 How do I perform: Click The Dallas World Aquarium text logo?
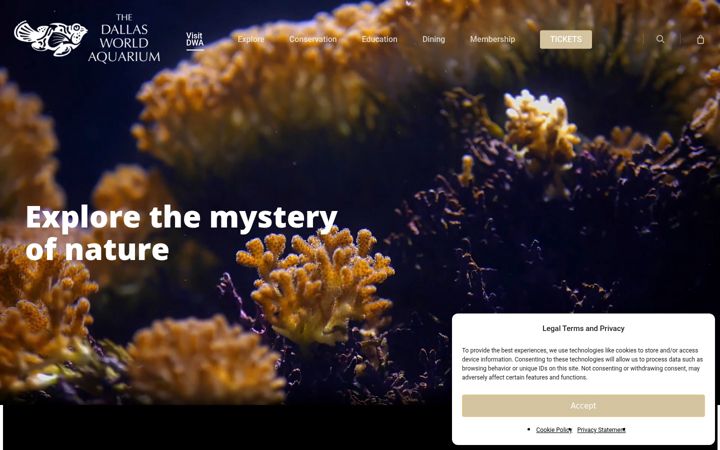(x=124, y=38)
